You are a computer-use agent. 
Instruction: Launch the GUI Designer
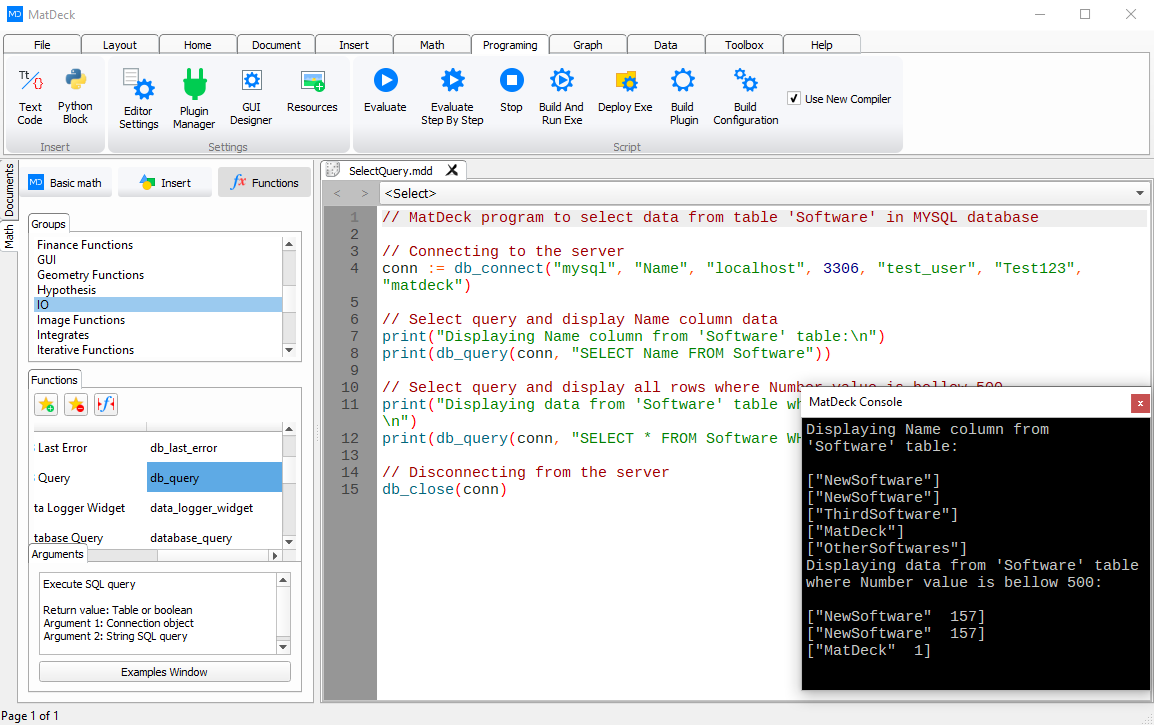(251, 97)
